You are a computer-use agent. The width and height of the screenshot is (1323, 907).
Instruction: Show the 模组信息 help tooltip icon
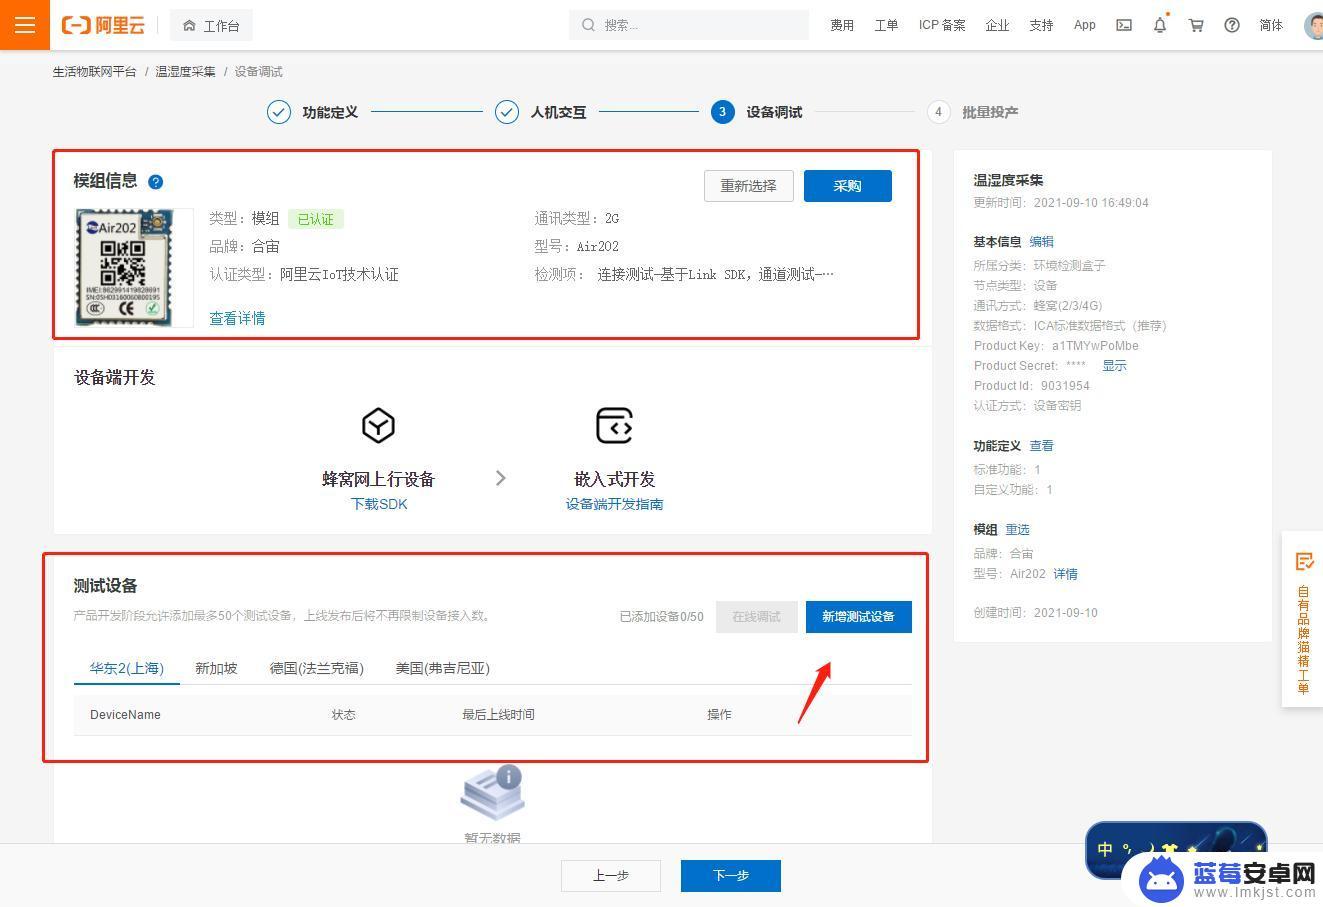click(156, 182)
